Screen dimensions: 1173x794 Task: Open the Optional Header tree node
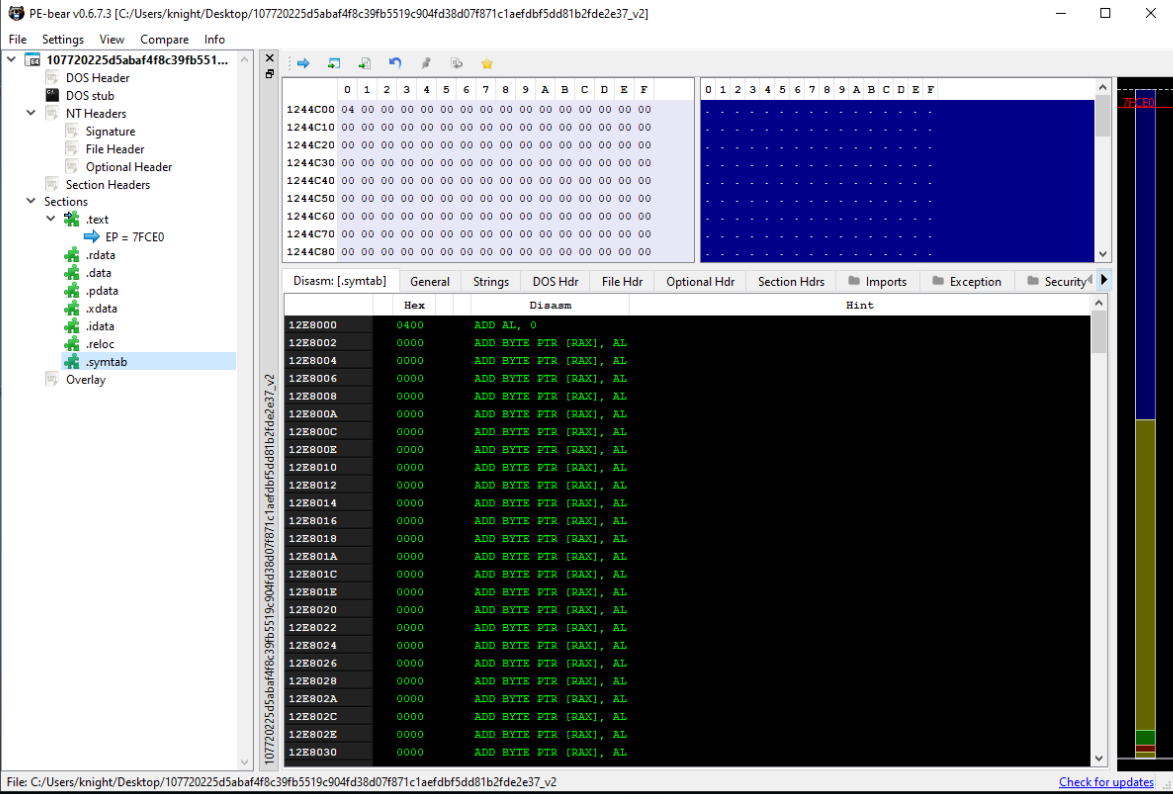pyautogui.click(x=129, y=167)
